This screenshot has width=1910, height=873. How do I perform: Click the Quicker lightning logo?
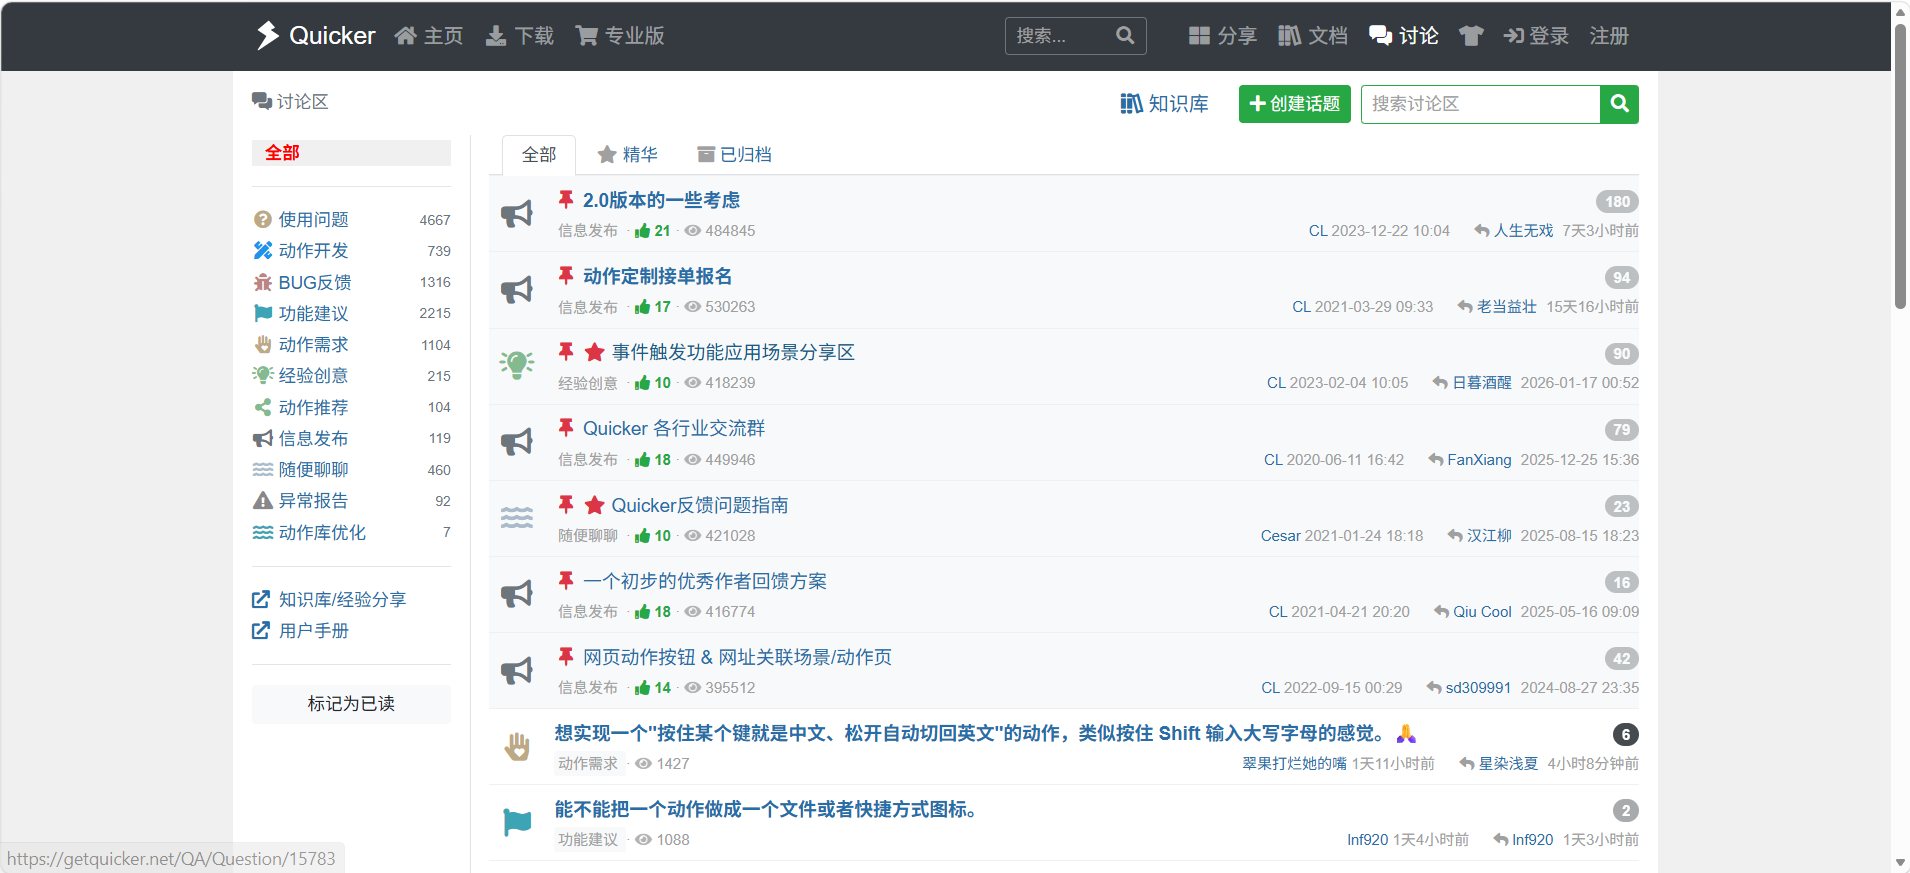[x=267, y=35]
